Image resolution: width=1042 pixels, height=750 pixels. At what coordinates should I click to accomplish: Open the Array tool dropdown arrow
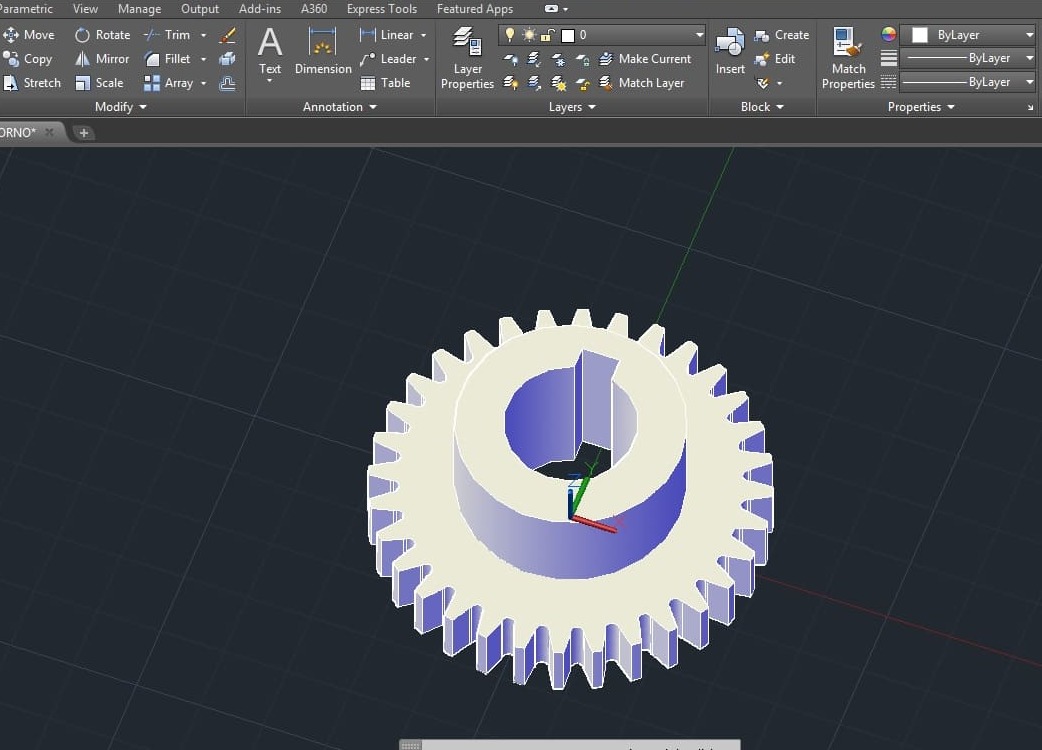[203, 82]
